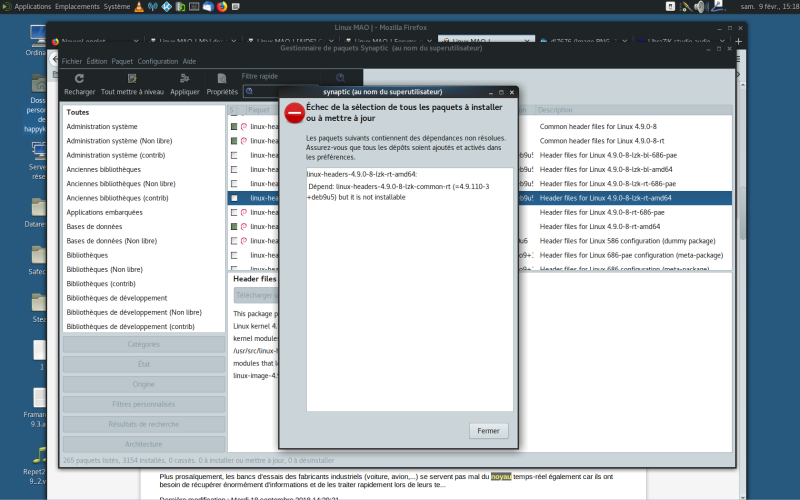This screenshot has width=800, height=500.
Task: Click the Architecture filter button
Action: 144,444
